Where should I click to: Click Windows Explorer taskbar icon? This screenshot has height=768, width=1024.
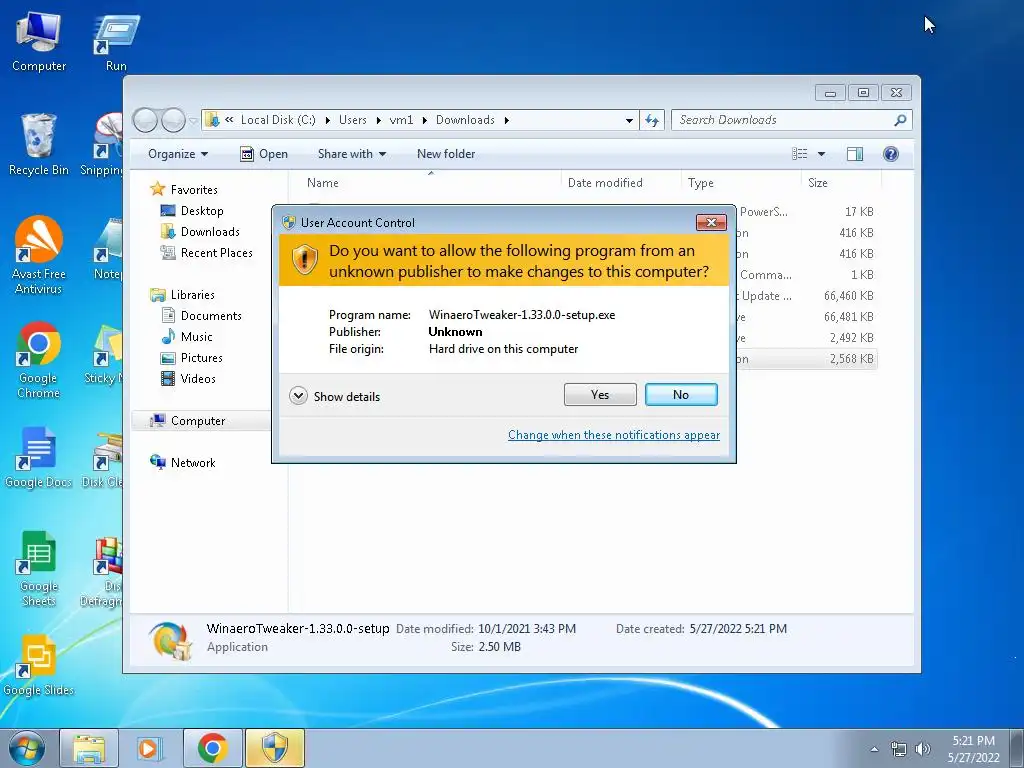89,748
